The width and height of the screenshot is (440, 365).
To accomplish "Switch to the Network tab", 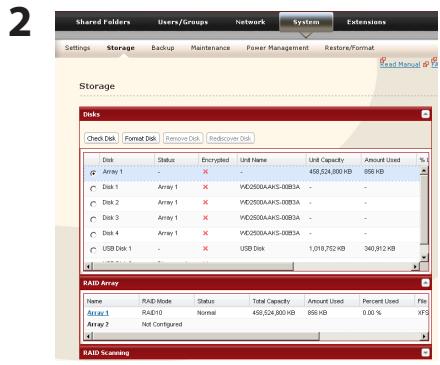I will [250, 22].
